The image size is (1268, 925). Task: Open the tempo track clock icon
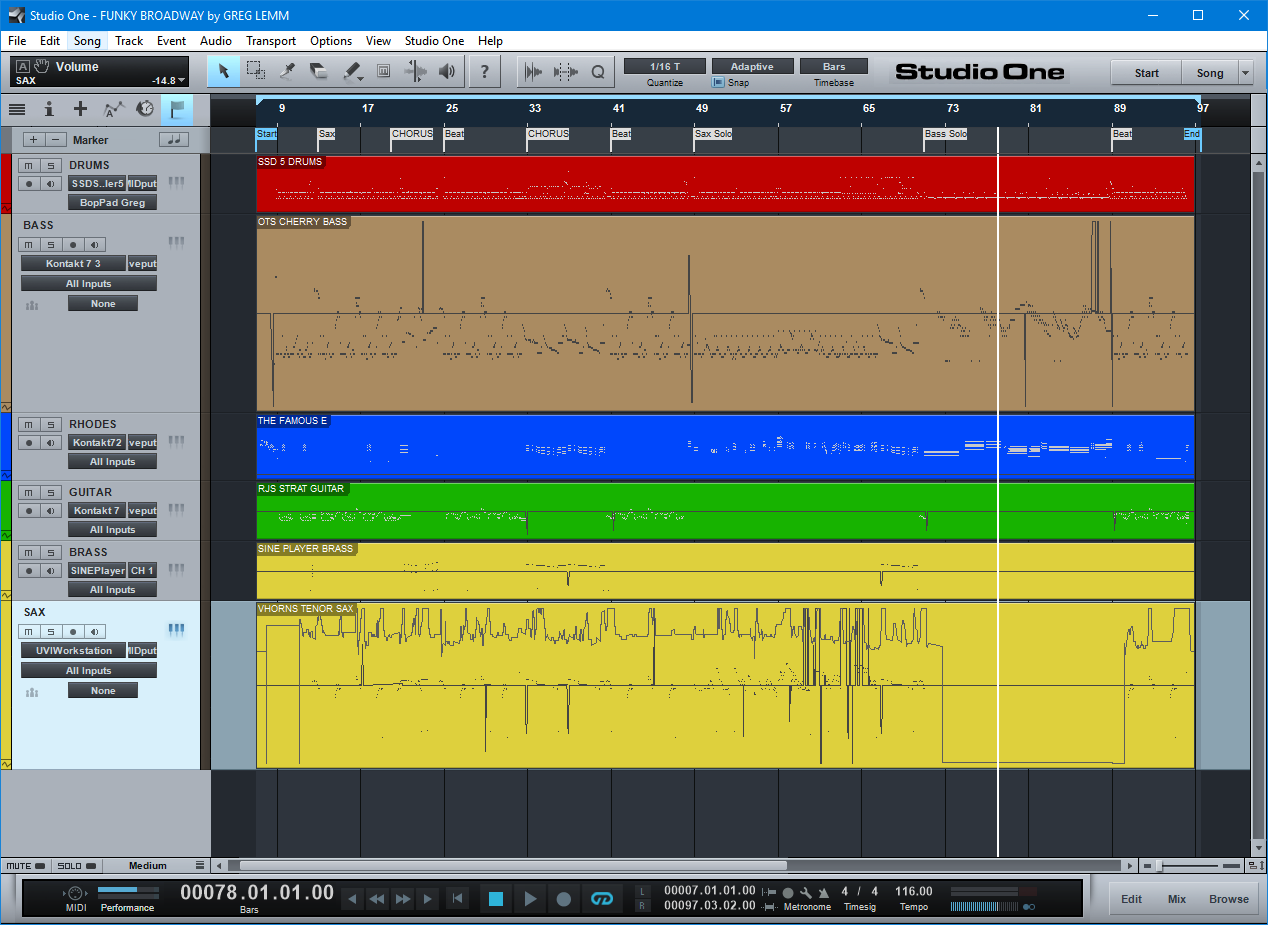[x=146, y=109]
